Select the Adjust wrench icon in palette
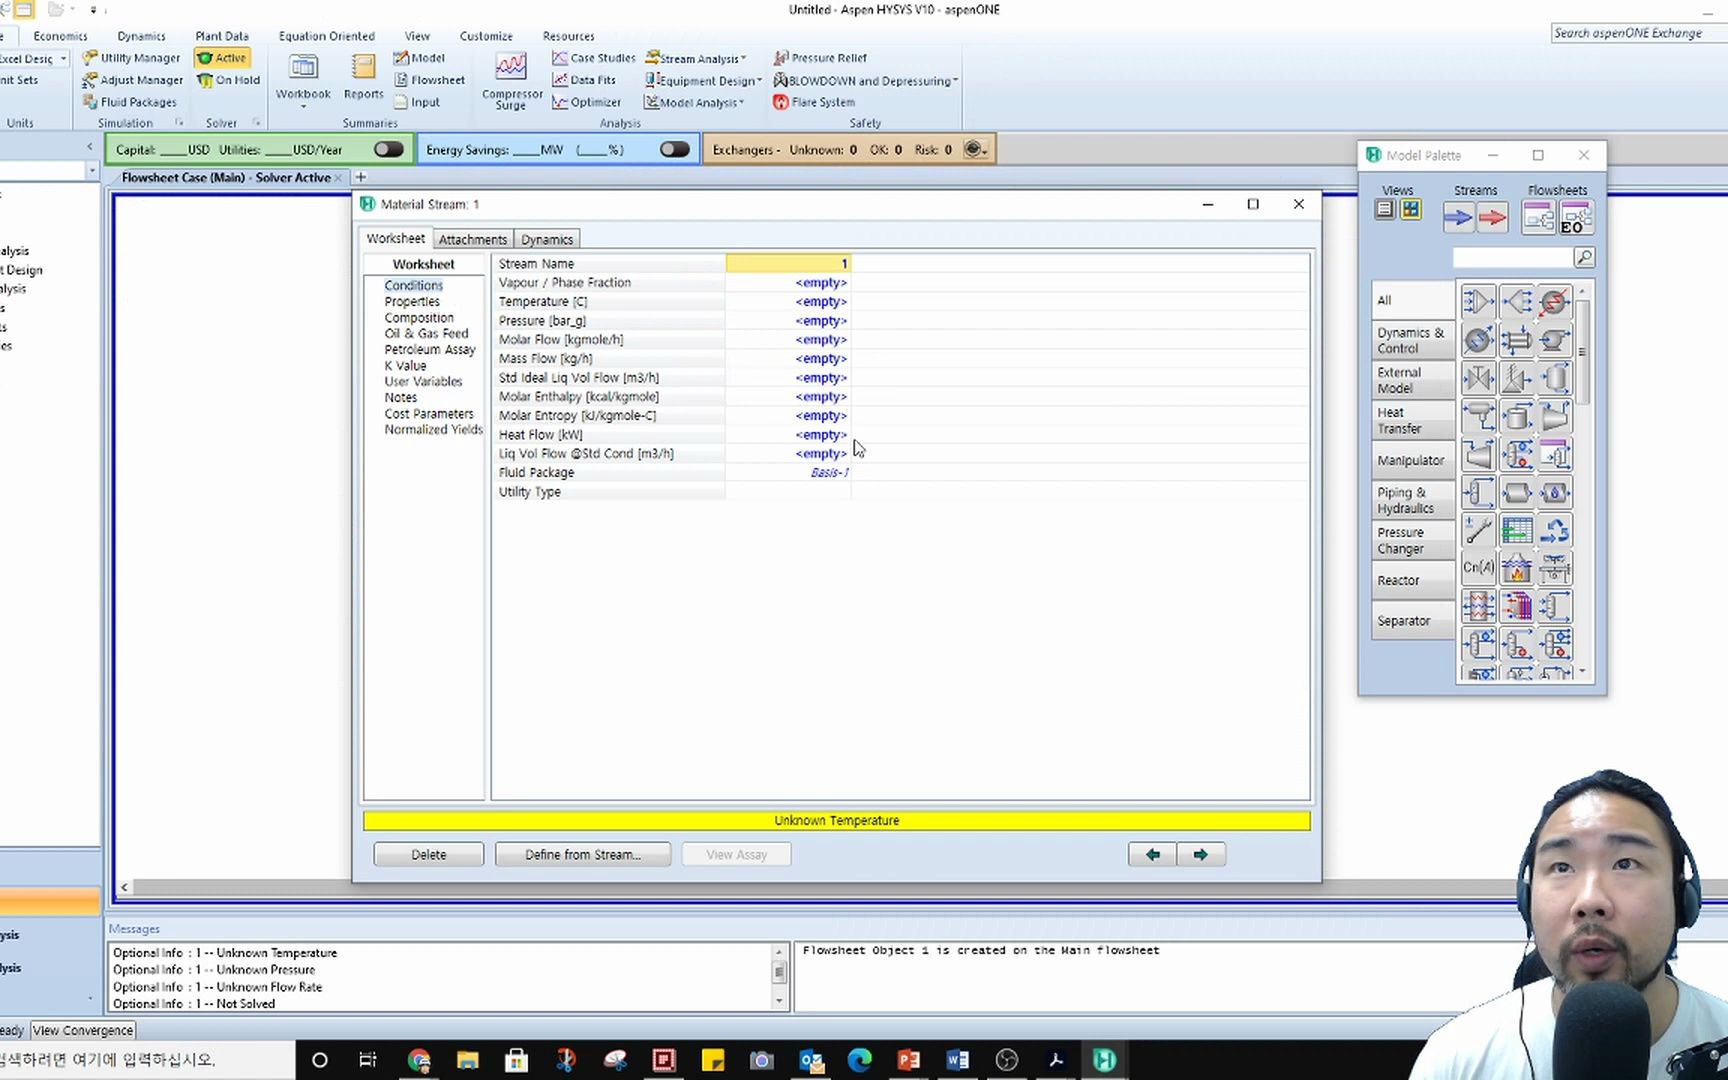1728x1080 pixels. tap(1478, 530)
